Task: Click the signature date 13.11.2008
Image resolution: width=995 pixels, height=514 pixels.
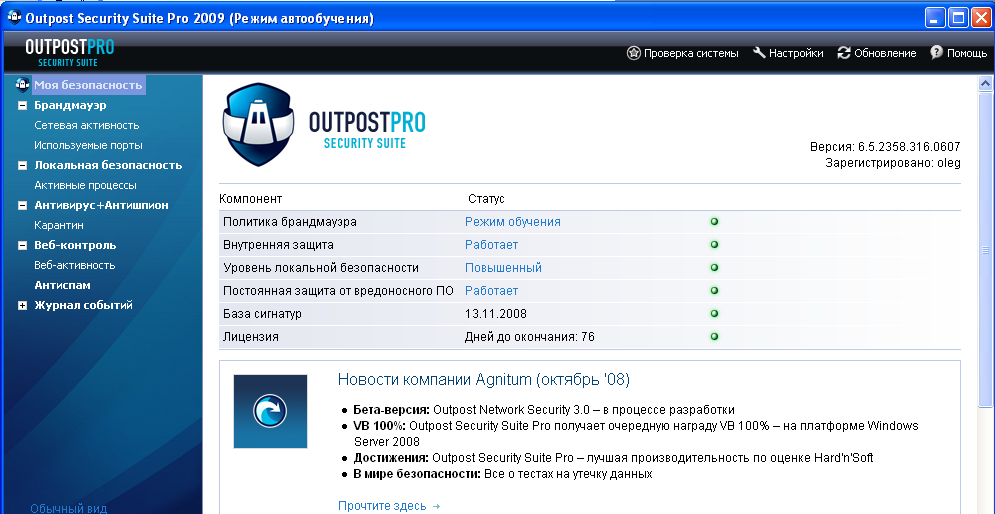Action: (x=496, y=313)
